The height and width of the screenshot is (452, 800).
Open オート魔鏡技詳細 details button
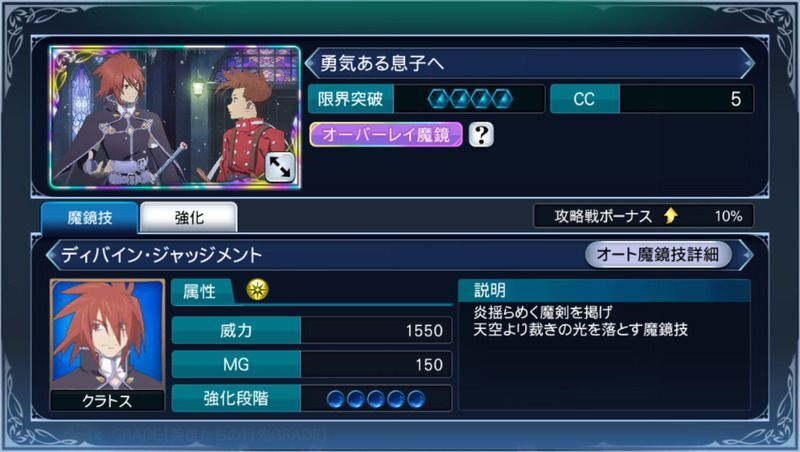(x=658, y=254)
